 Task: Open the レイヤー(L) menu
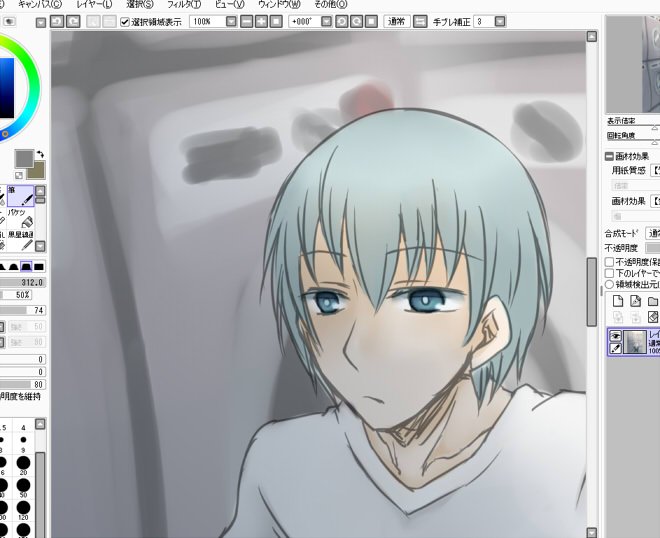click(94, 5)
